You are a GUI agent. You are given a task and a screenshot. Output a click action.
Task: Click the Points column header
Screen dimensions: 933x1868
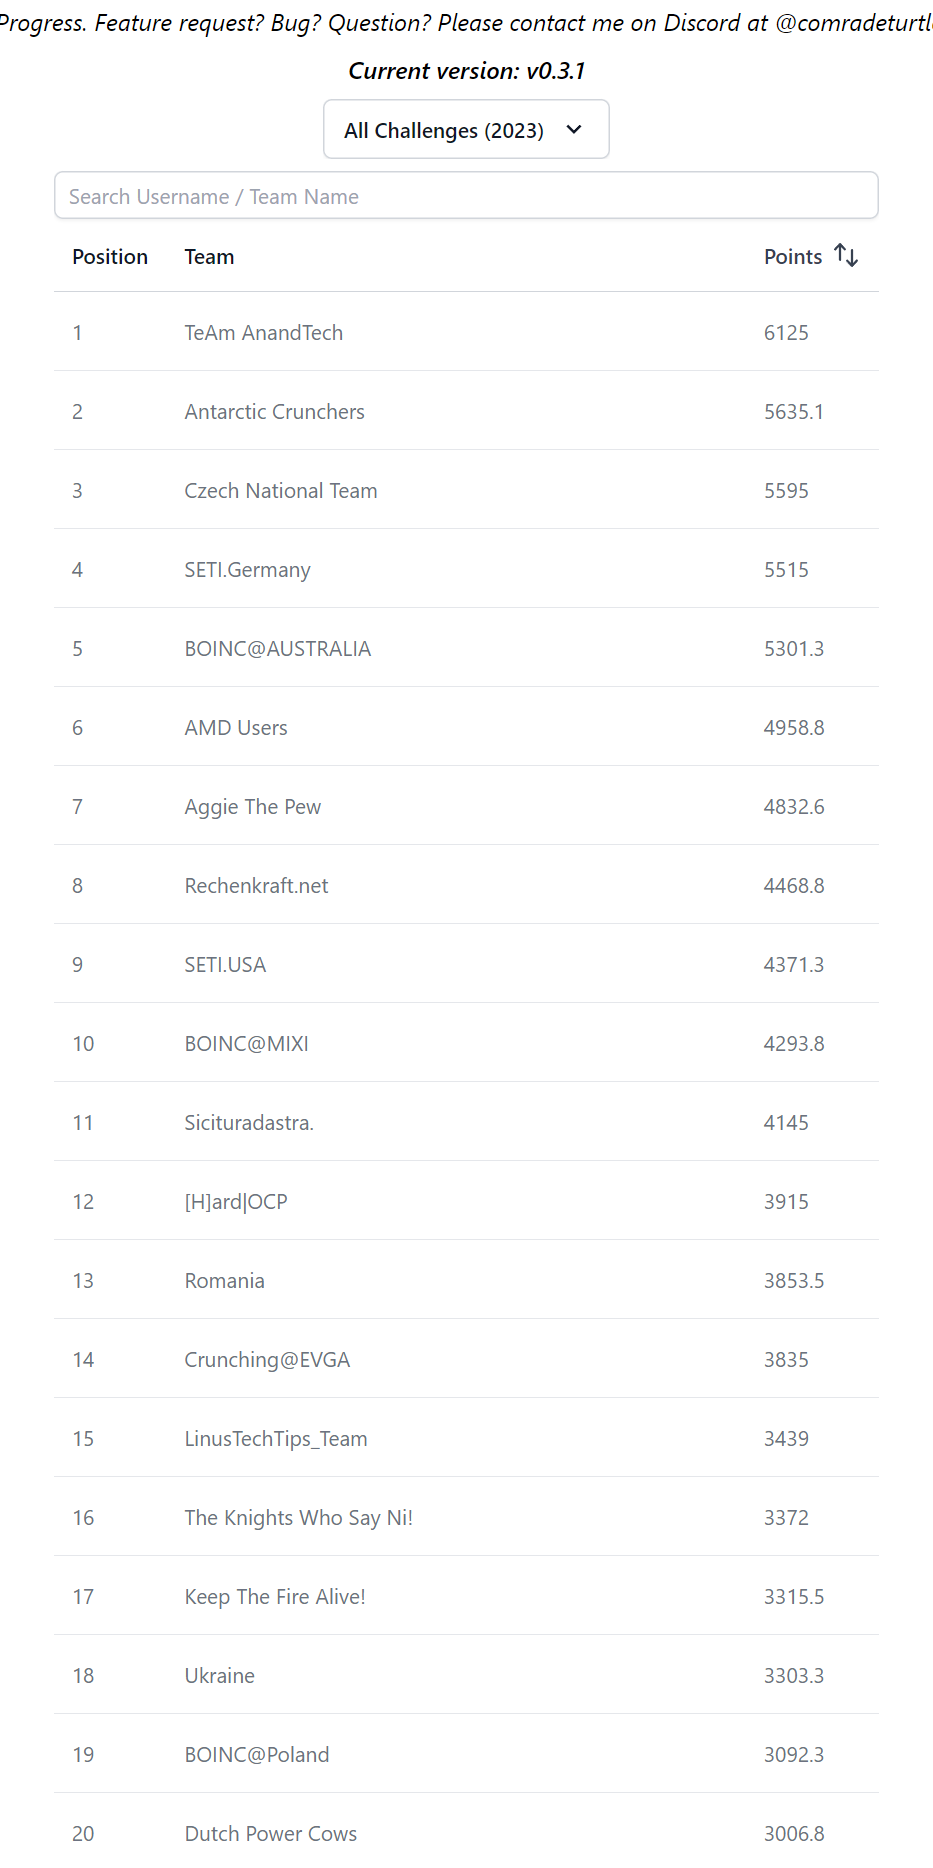[792, 257]
